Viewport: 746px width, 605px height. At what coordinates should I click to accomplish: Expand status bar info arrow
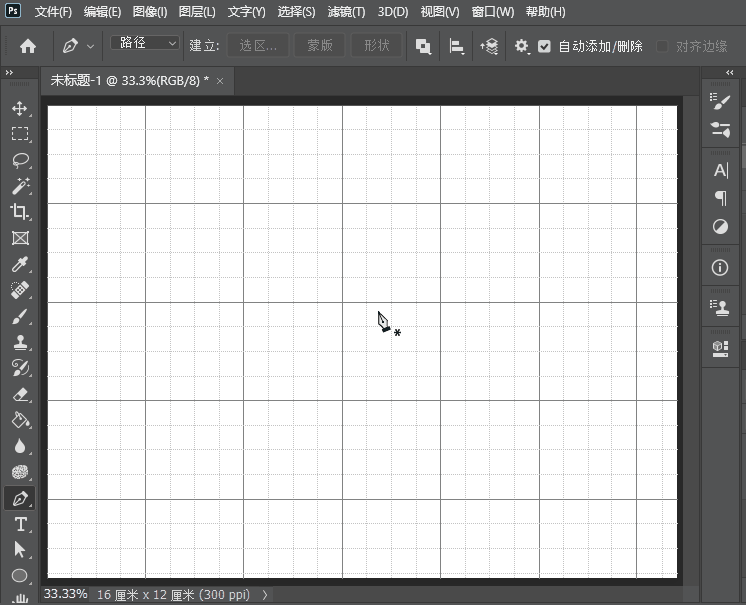(265, 595)
